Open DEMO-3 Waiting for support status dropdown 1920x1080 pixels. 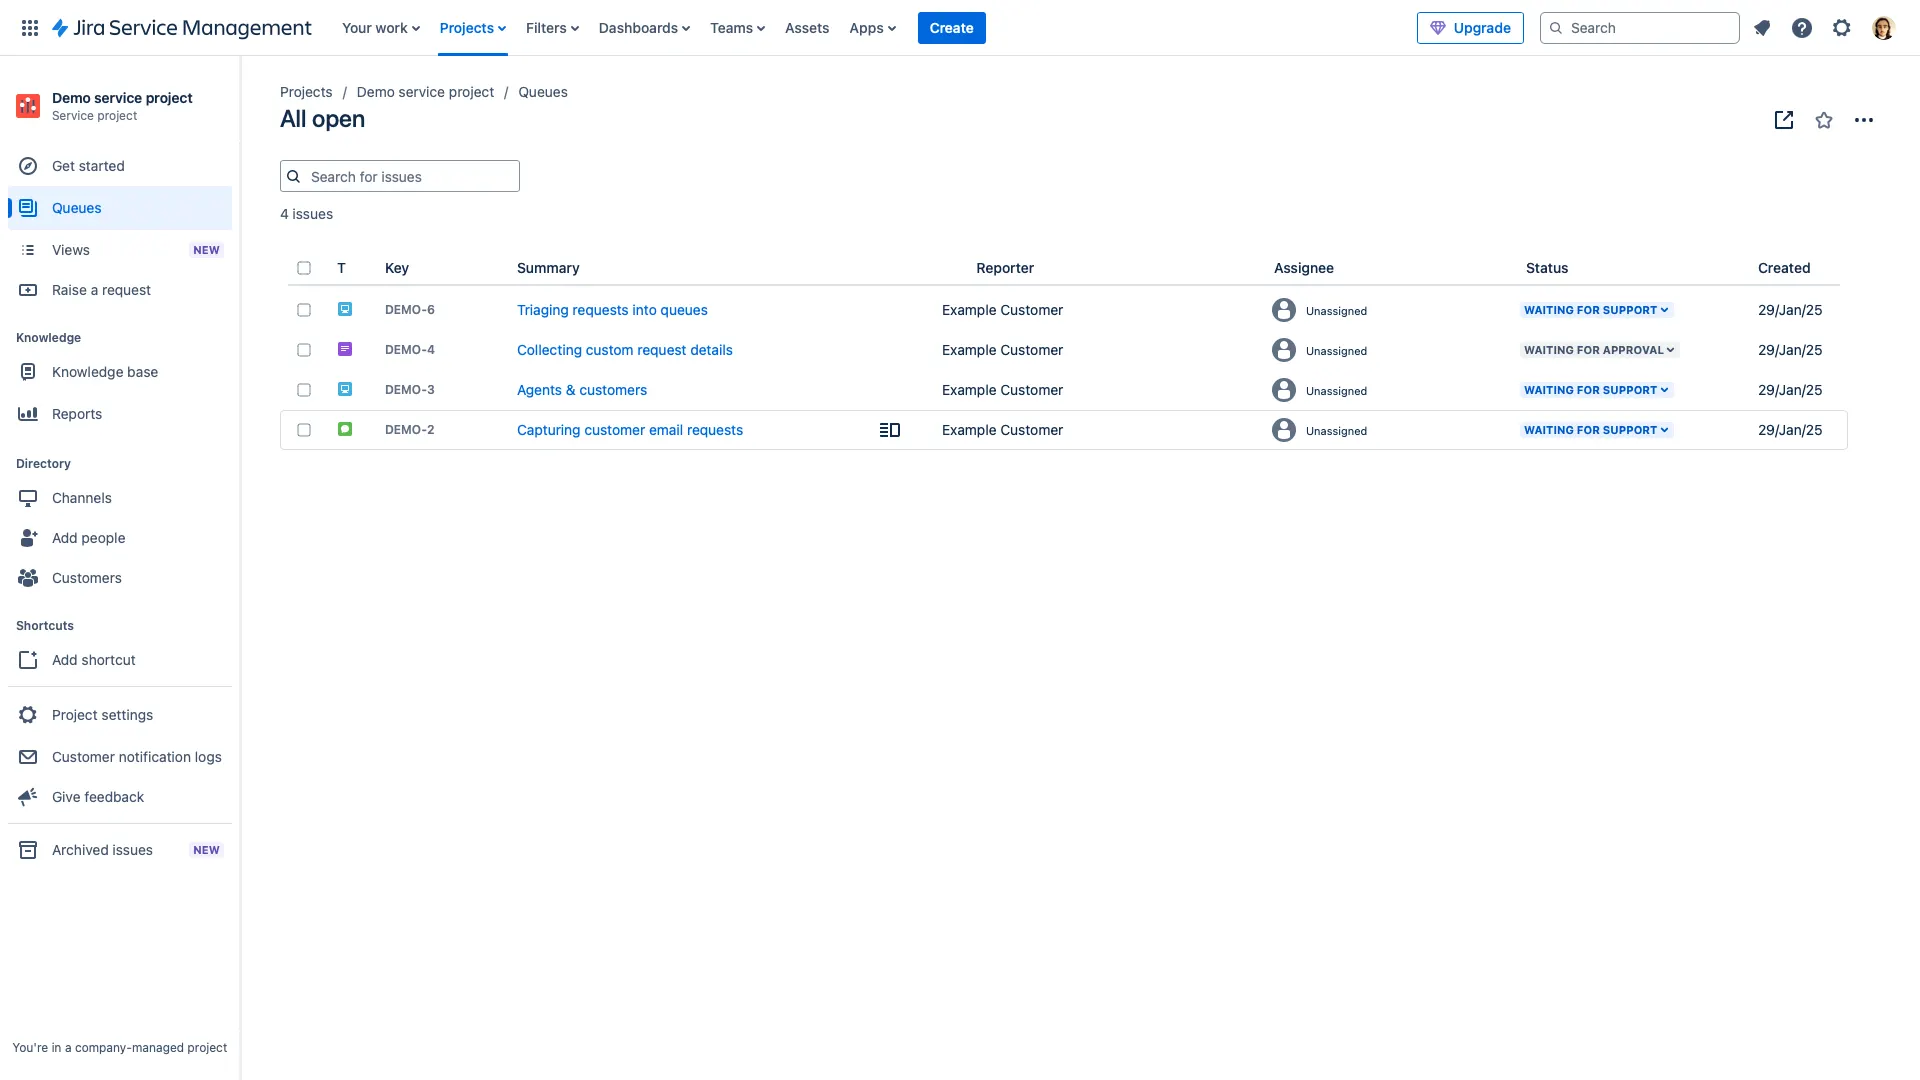tap(1596, 390)
